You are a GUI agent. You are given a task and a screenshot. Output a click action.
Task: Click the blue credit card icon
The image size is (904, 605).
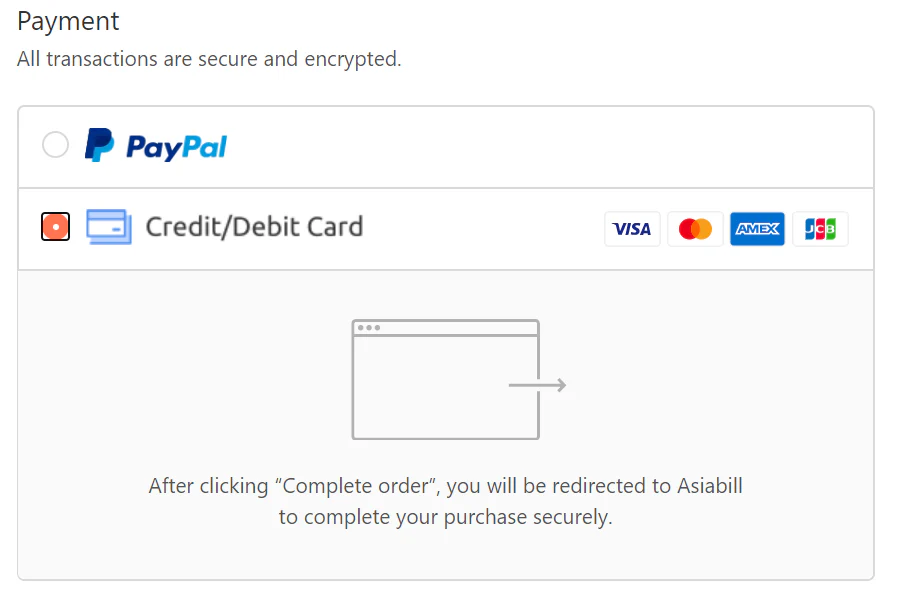pyautogui.click(x=109, y=227)
